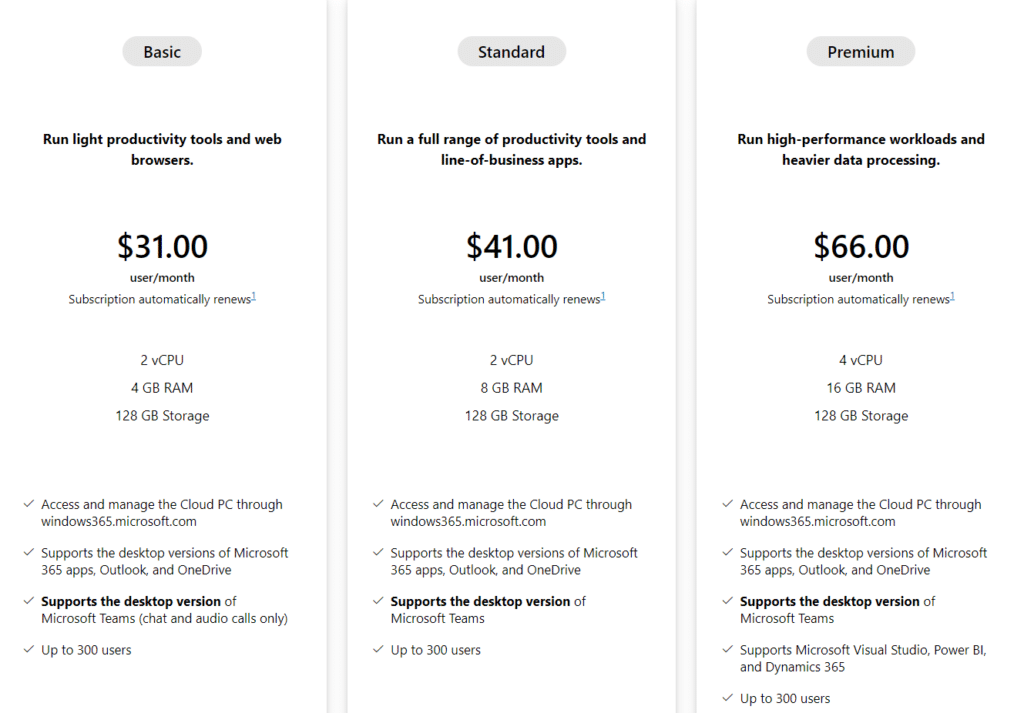This screenshot has width=1024, height=713.
Task: Click checkmark beside Standard Up to 300 users
Action: [378, 649]
